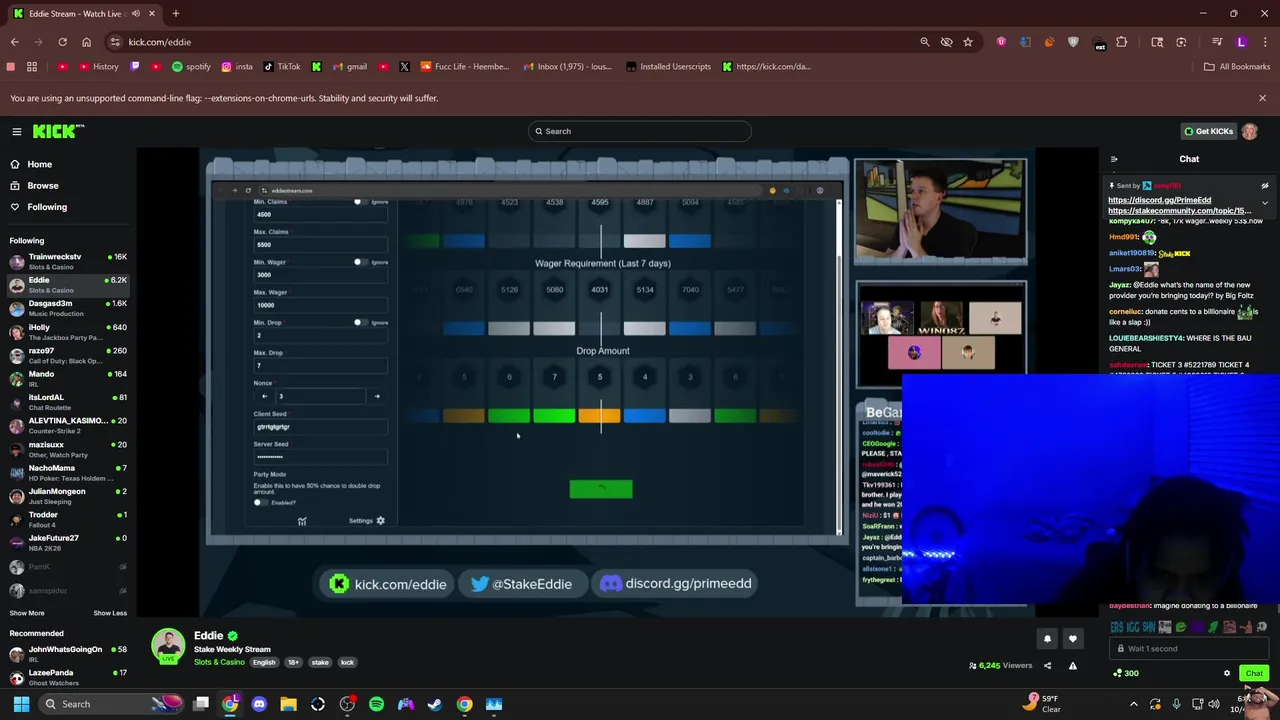1280x720 pixels.
Task: Click the Chrome home button
Action: [86, 42]
